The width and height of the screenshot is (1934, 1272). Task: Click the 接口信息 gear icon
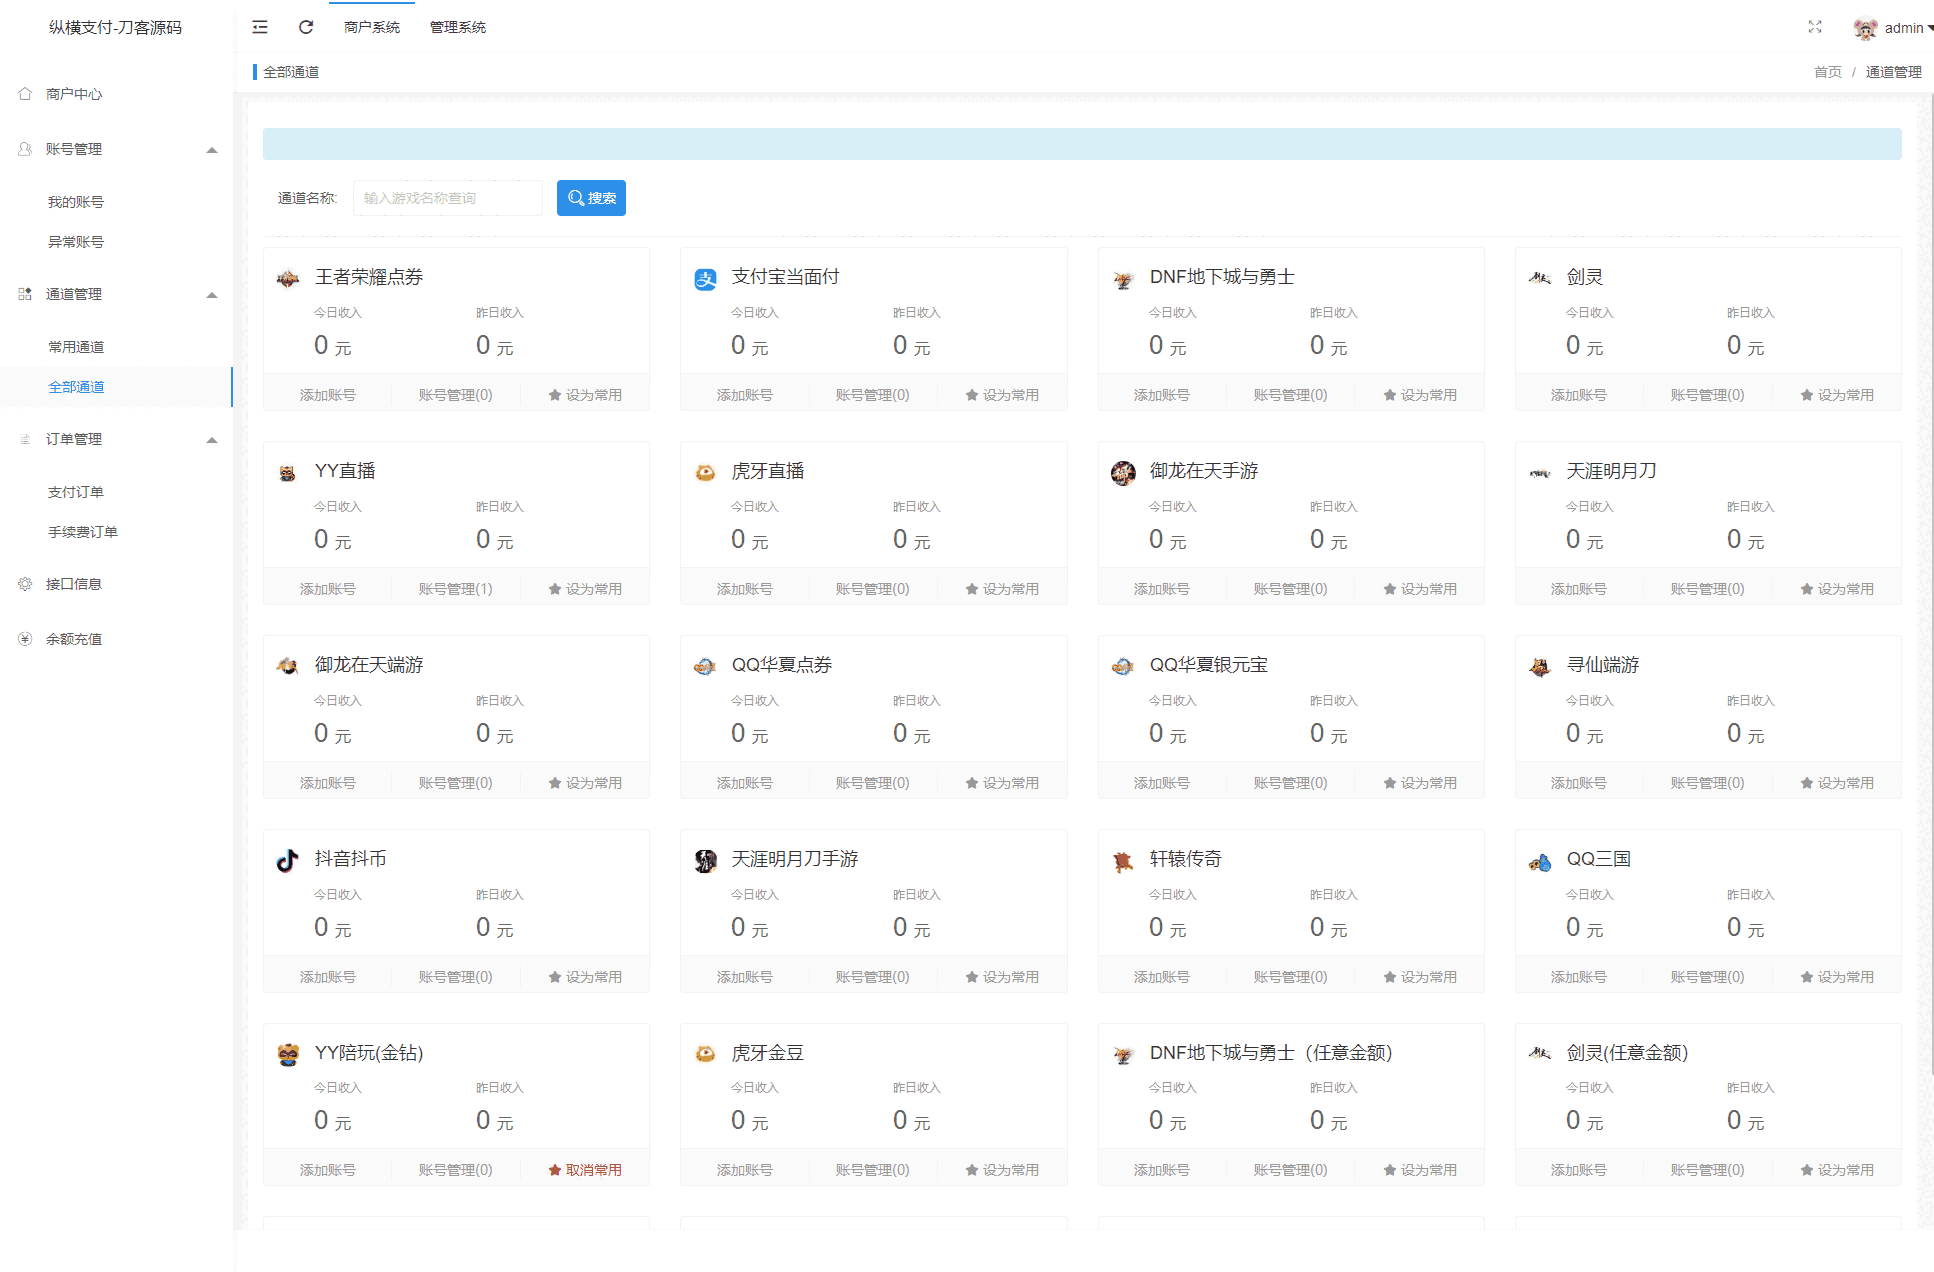(25, 584)
